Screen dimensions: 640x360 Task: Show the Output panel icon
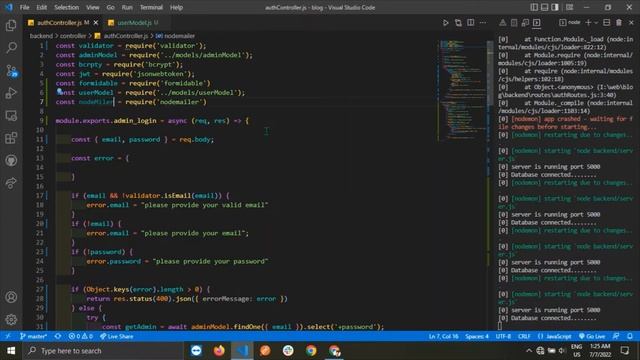point(514,23)
